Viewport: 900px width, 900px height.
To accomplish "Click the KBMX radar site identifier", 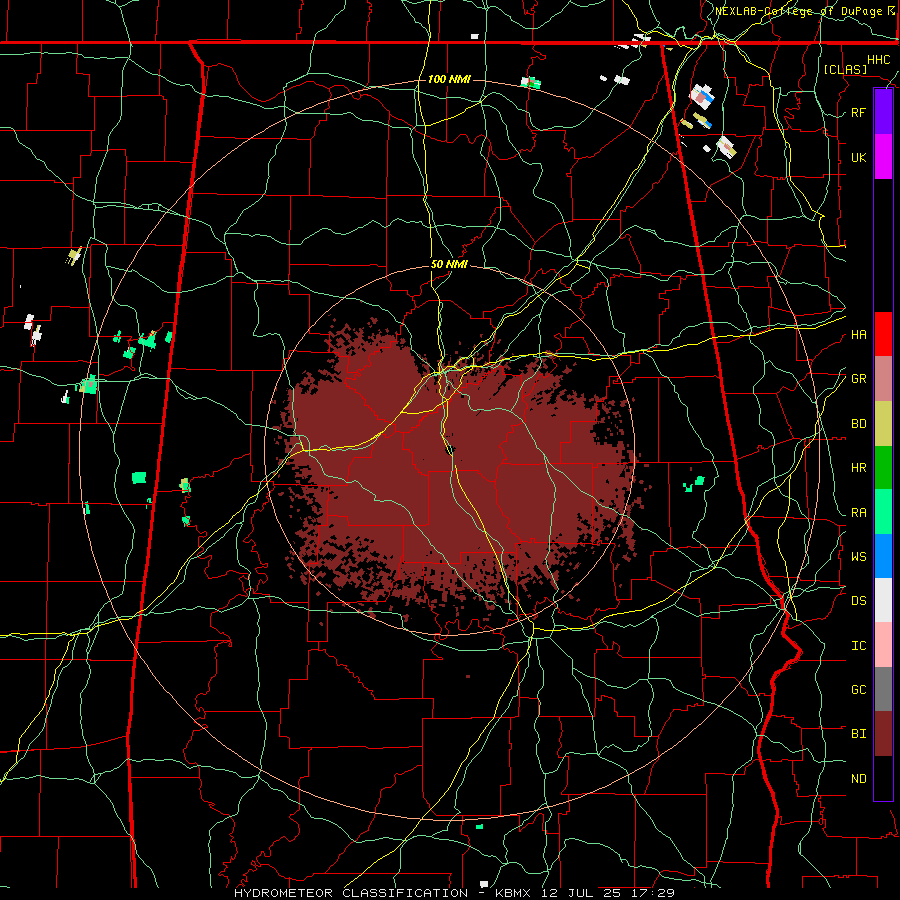I will [x=513, y=893].
